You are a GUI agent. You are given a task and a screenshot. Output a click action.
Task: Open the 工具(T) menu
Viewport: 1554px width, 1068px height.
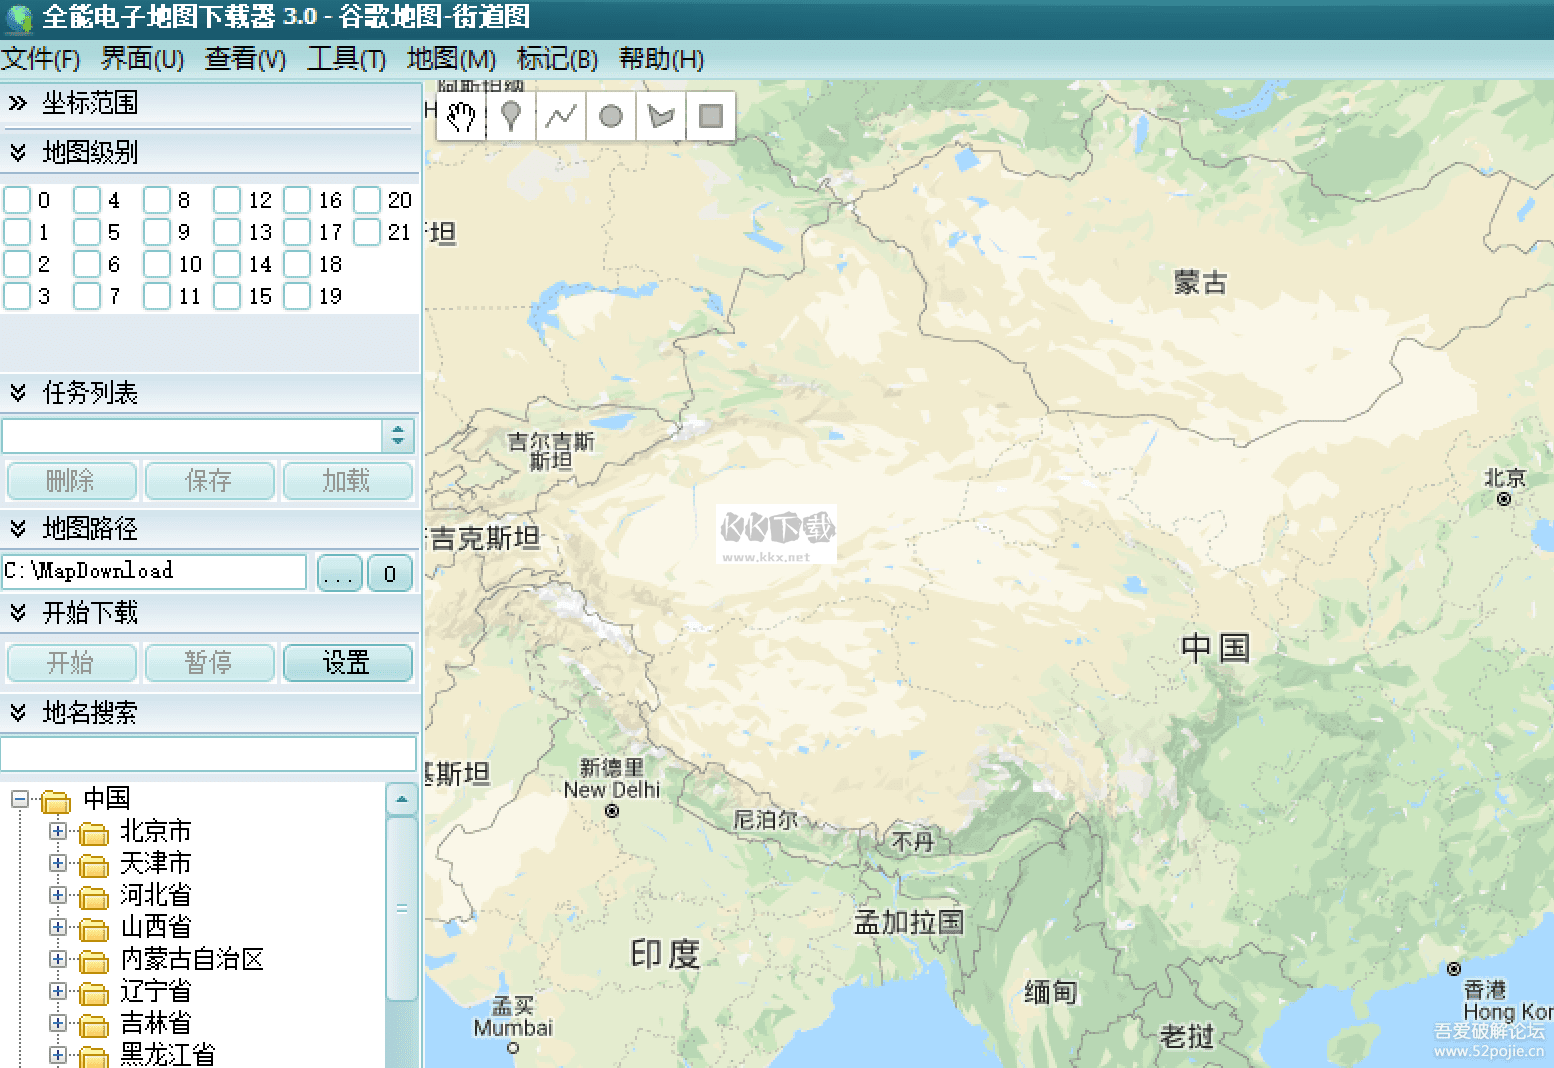(x=346, y=59)
